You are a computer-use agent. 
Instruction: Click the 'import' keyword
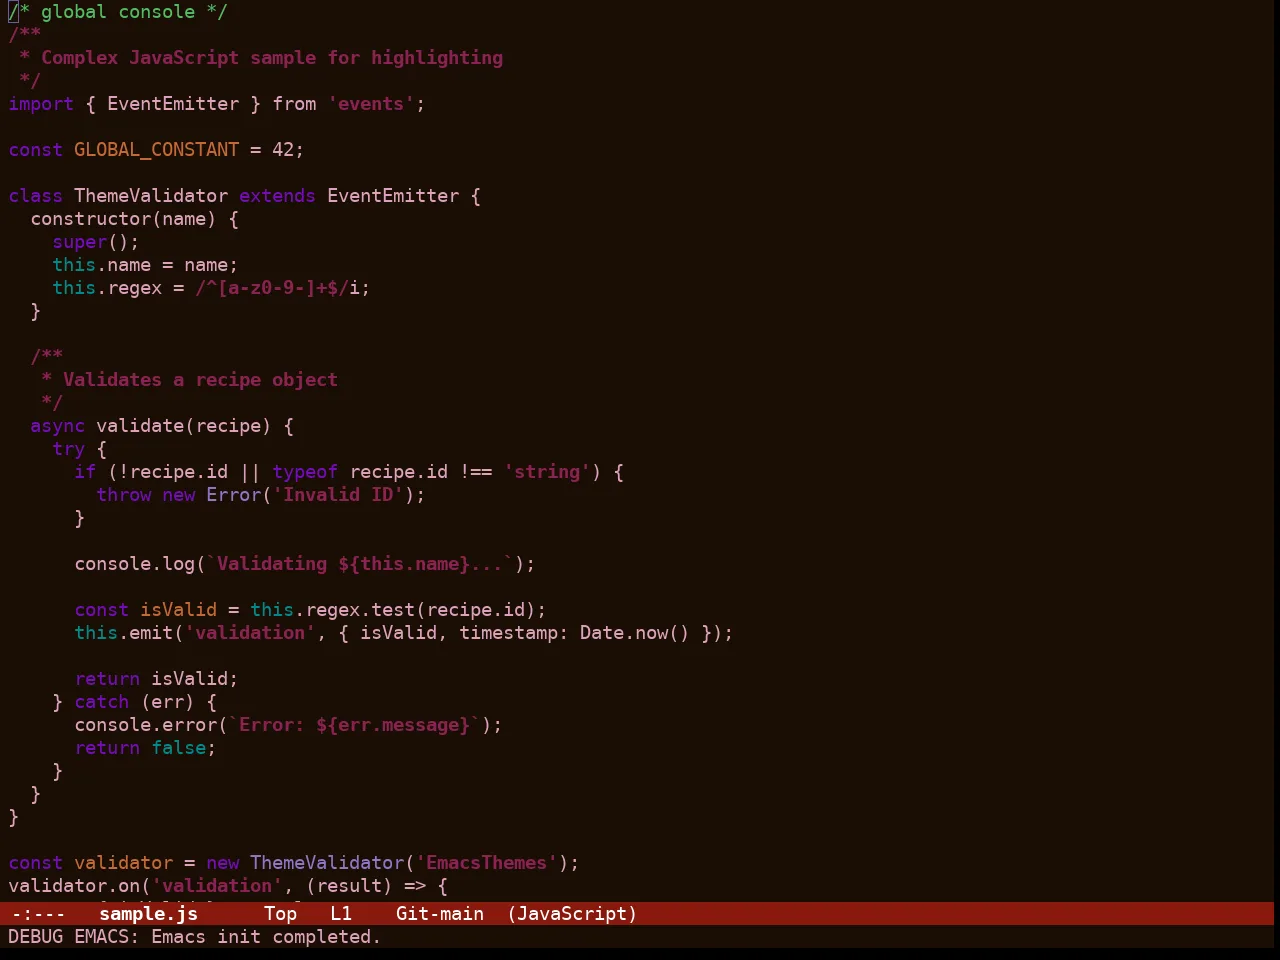41,104
